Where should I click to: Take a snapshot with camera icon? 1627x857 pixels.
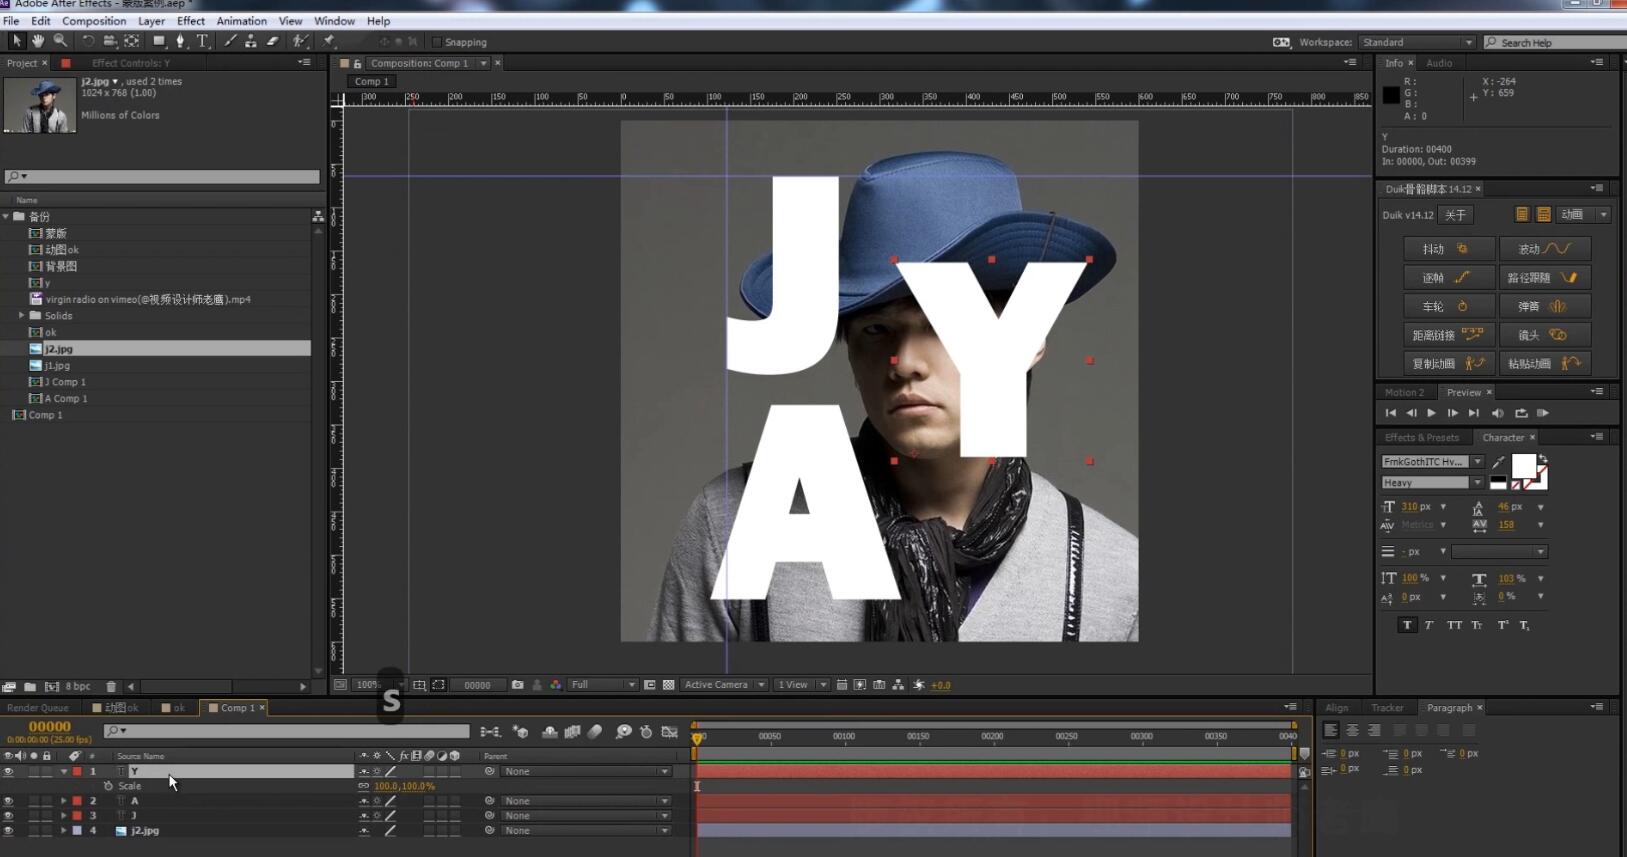click(x=517, y=685)
